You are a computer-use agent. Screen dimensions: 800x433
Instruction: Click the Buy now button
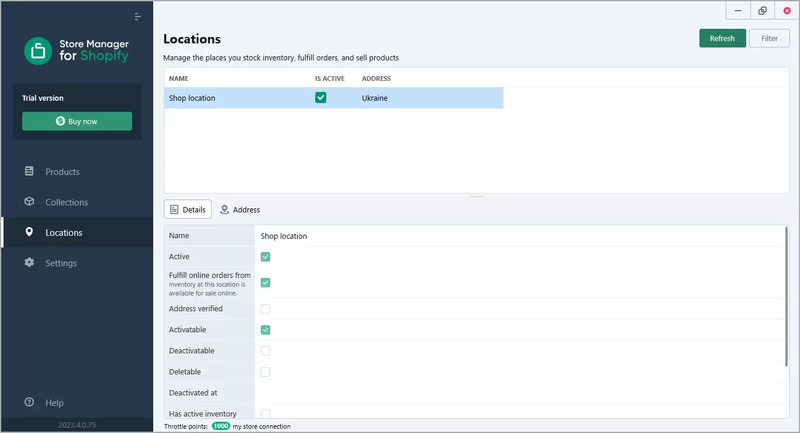tap(77, 121)
